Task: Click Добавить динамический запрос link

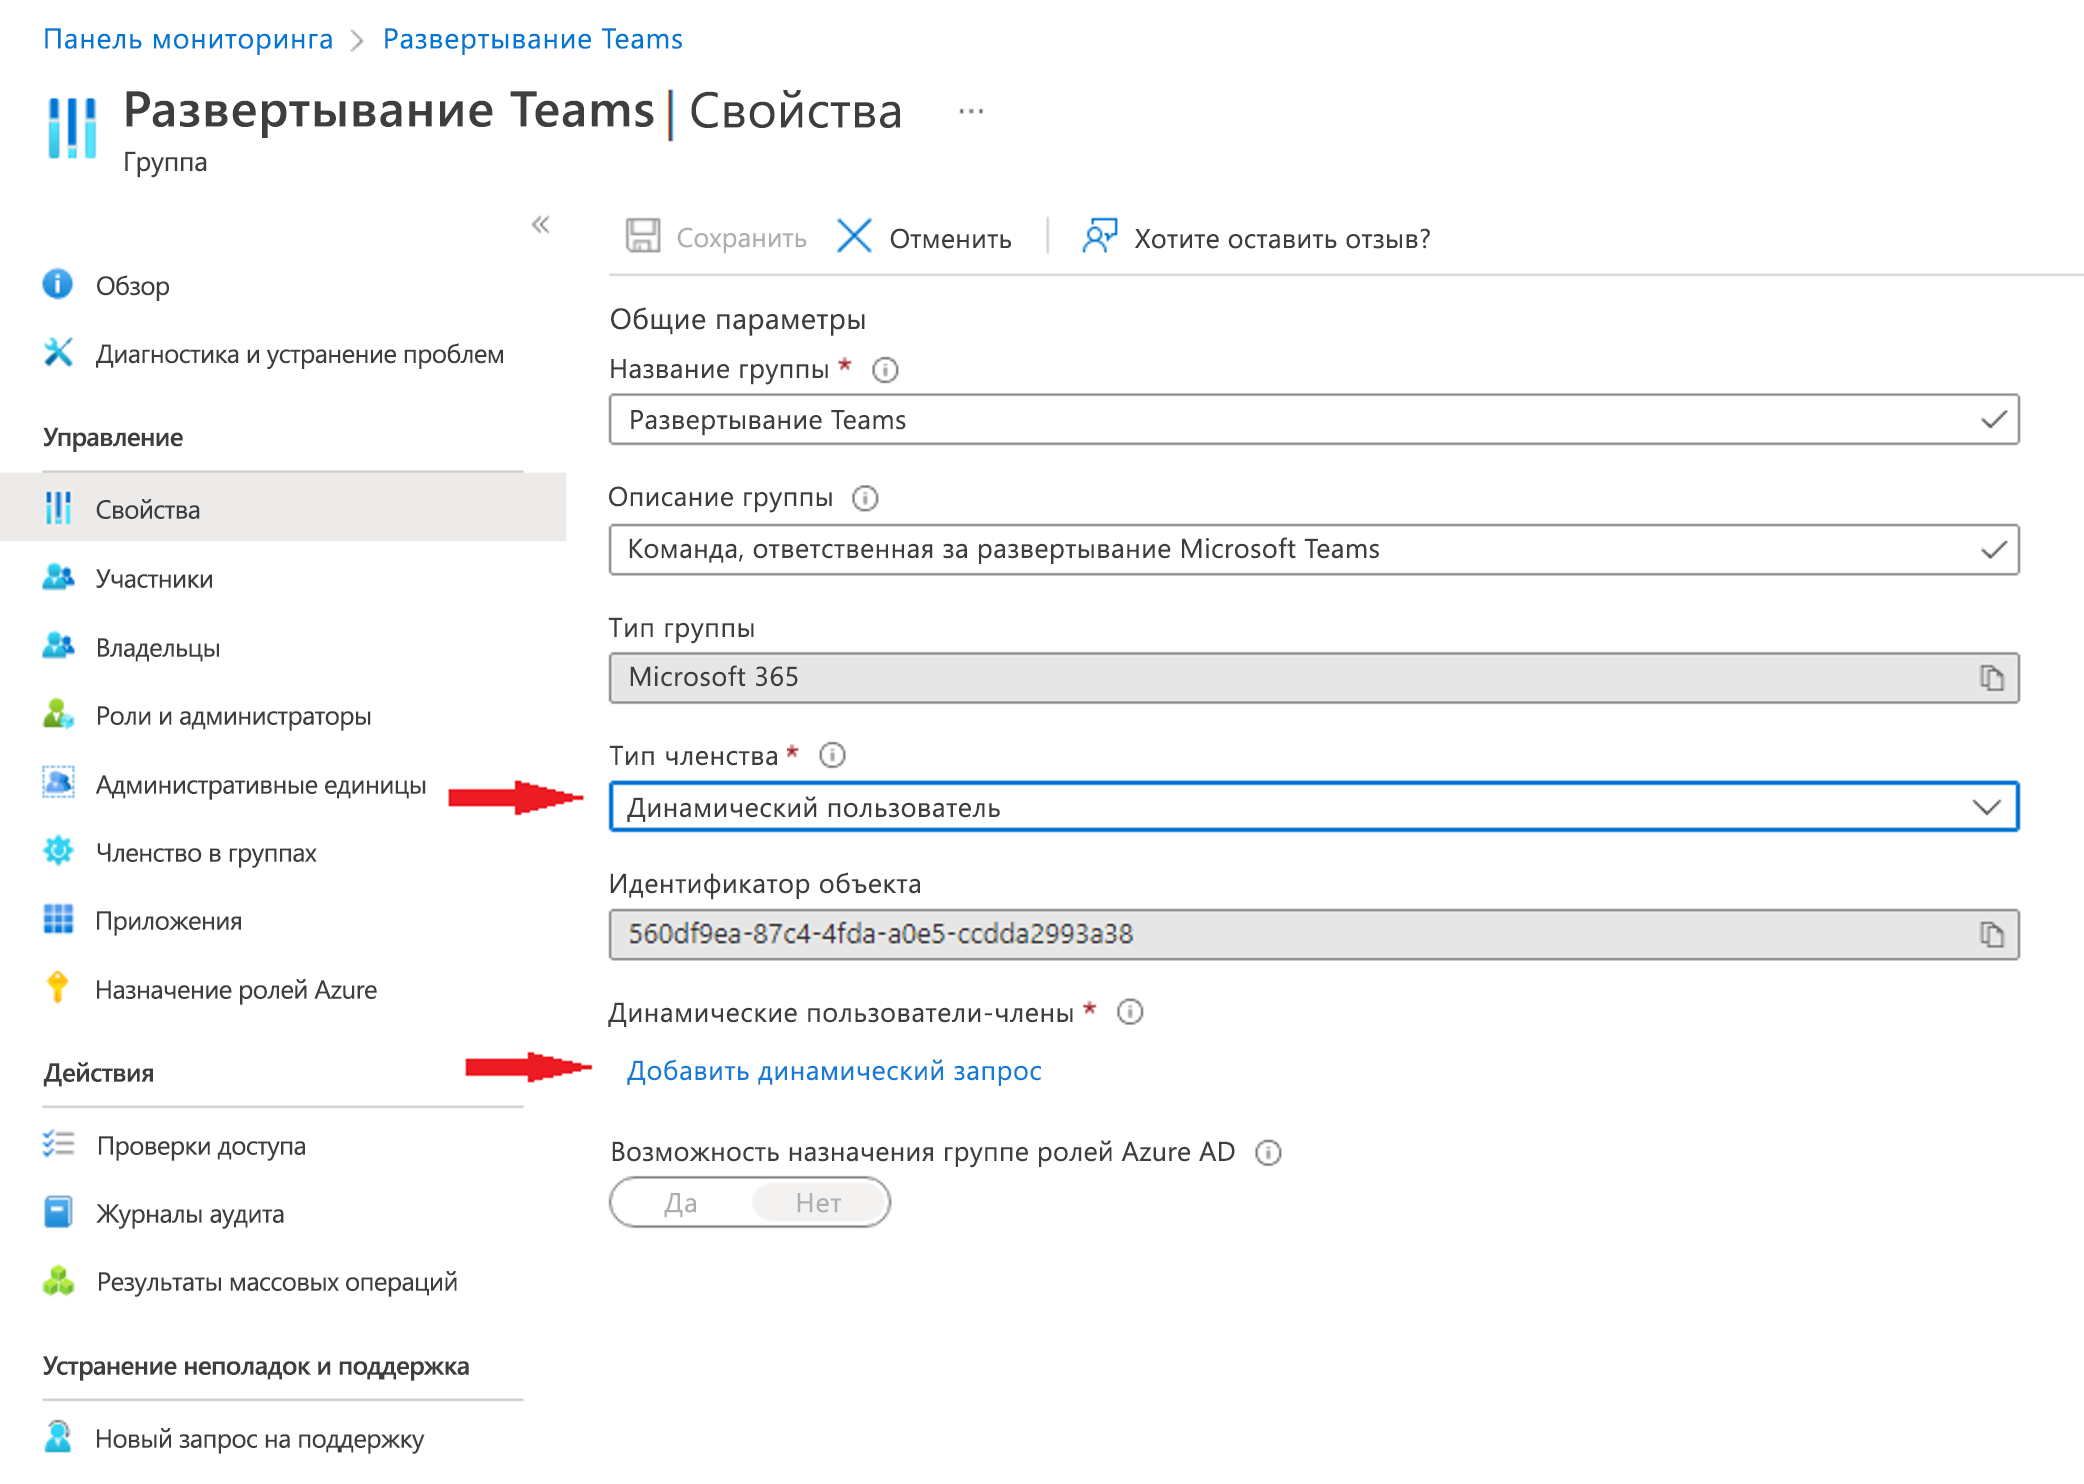Action: [834, 1071]
